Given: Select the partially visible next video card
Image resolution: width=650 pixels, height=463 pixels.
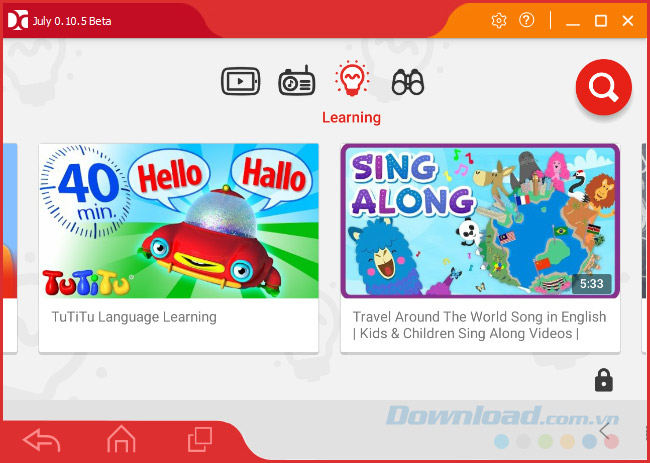Looking at the screenshot, I should [644, 248].
